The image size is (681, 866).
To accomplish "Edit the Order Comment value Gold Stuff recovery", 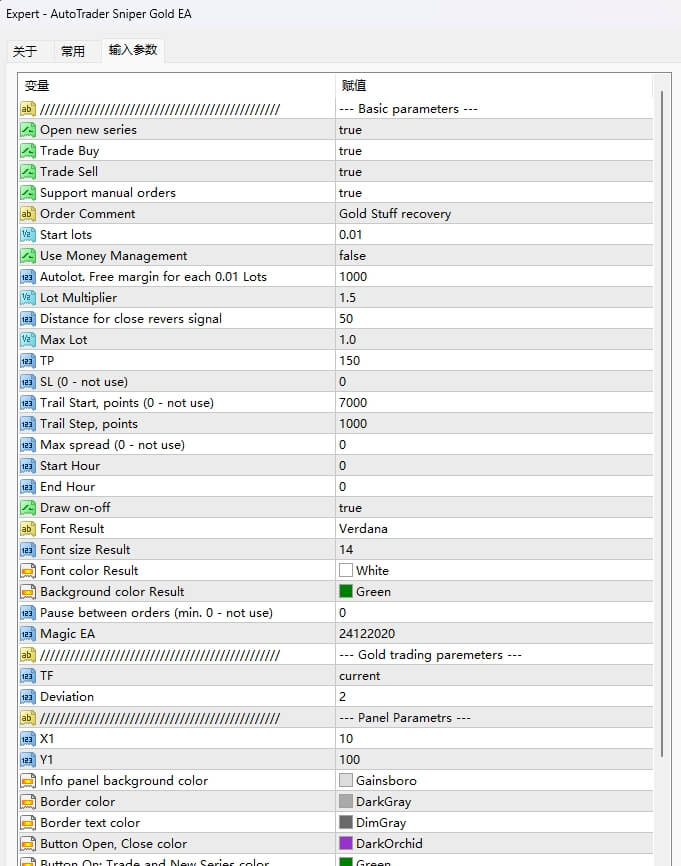I will pyautogui.click(x=494, y=214).
